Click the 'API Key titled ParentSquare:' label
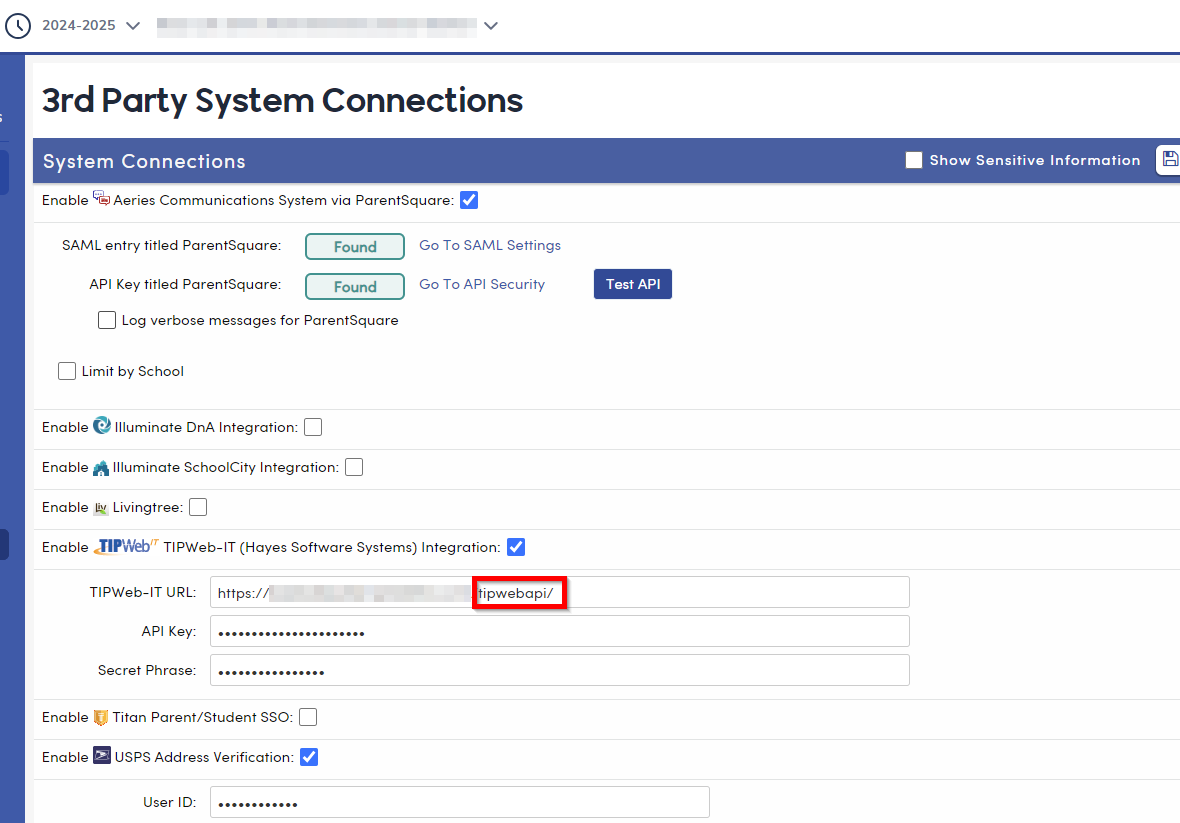 click(x=185, y=284)
